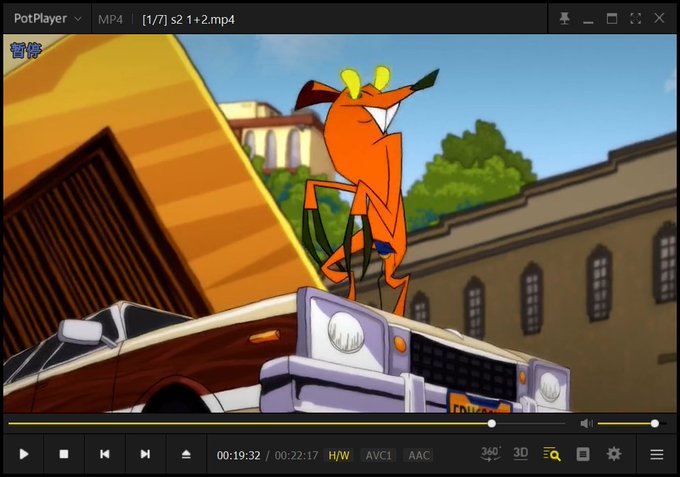The image size is (680, 477).
Task: Skip to the next file in playlist
Action: (x=145, y=454)
